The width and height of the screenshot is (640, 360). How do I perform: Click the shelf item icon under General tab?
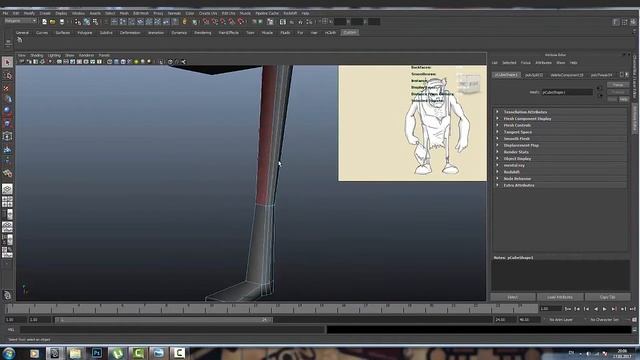pos(20,40)
